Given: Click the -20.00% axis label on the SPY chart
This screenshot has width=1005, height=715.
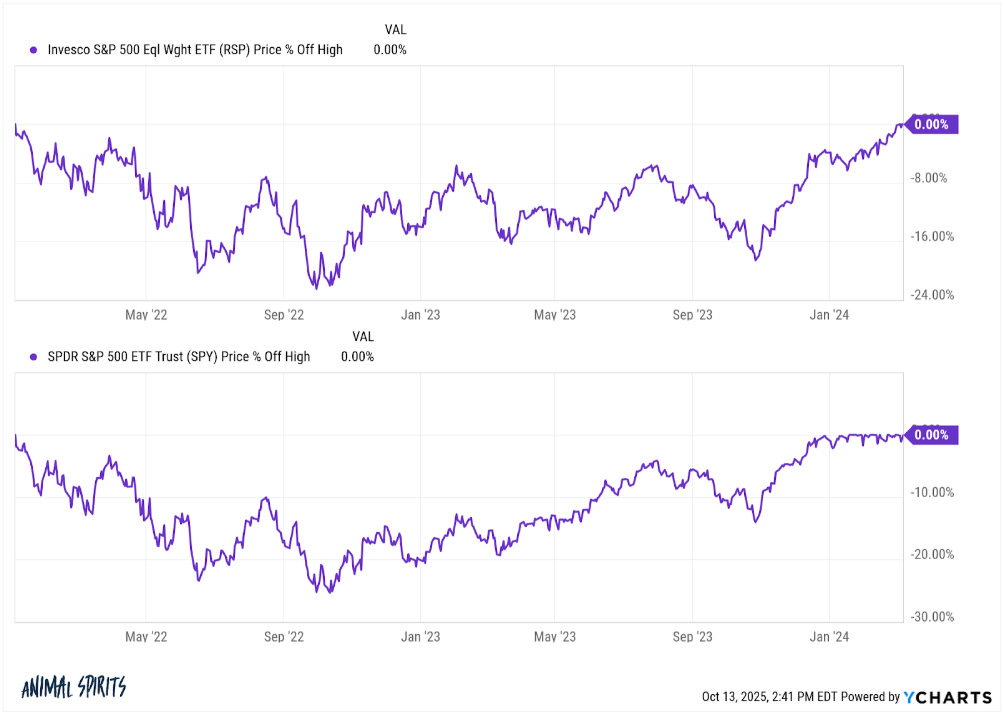Looking at the screenshot, I should (932, 554).
